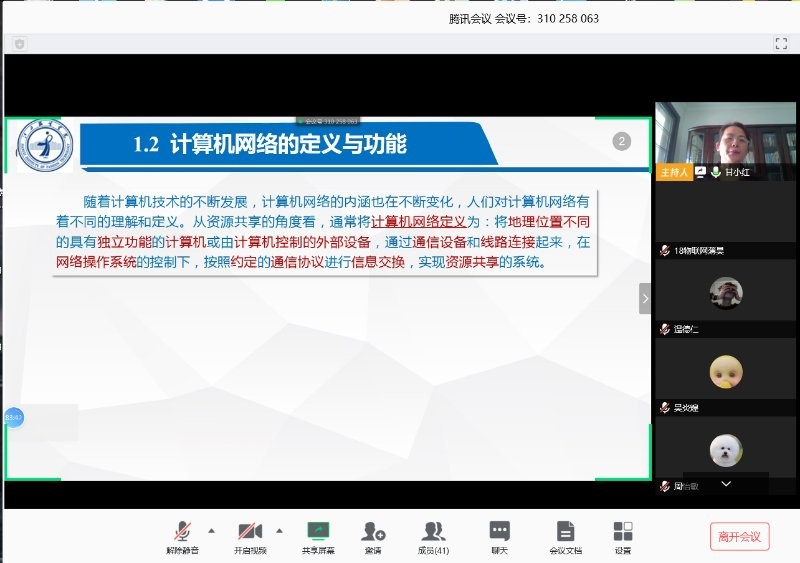This screenshot has height=563, width=800.
Task: Expand video options arrow
Action: click(279, 530)
